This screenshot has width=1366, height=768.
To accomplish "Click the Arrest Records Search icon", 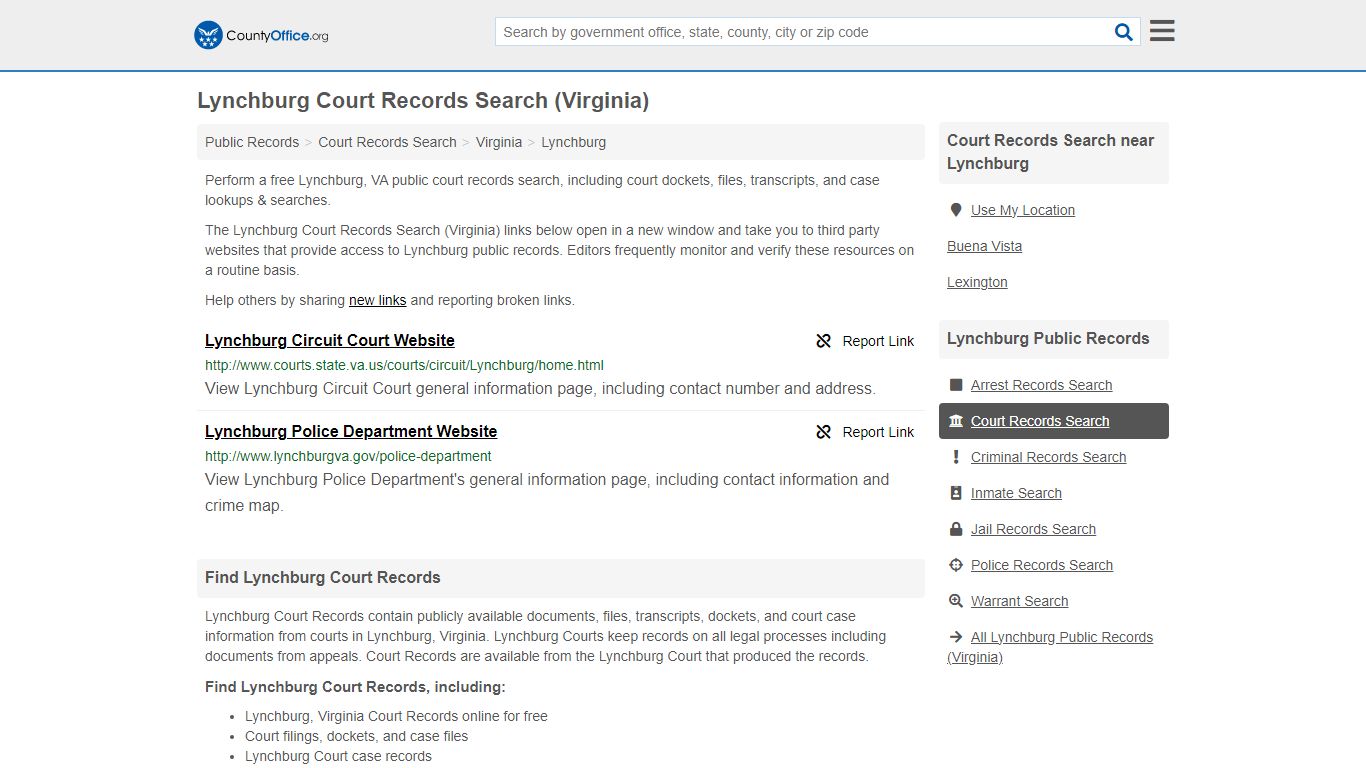I will tap(955, 385).
